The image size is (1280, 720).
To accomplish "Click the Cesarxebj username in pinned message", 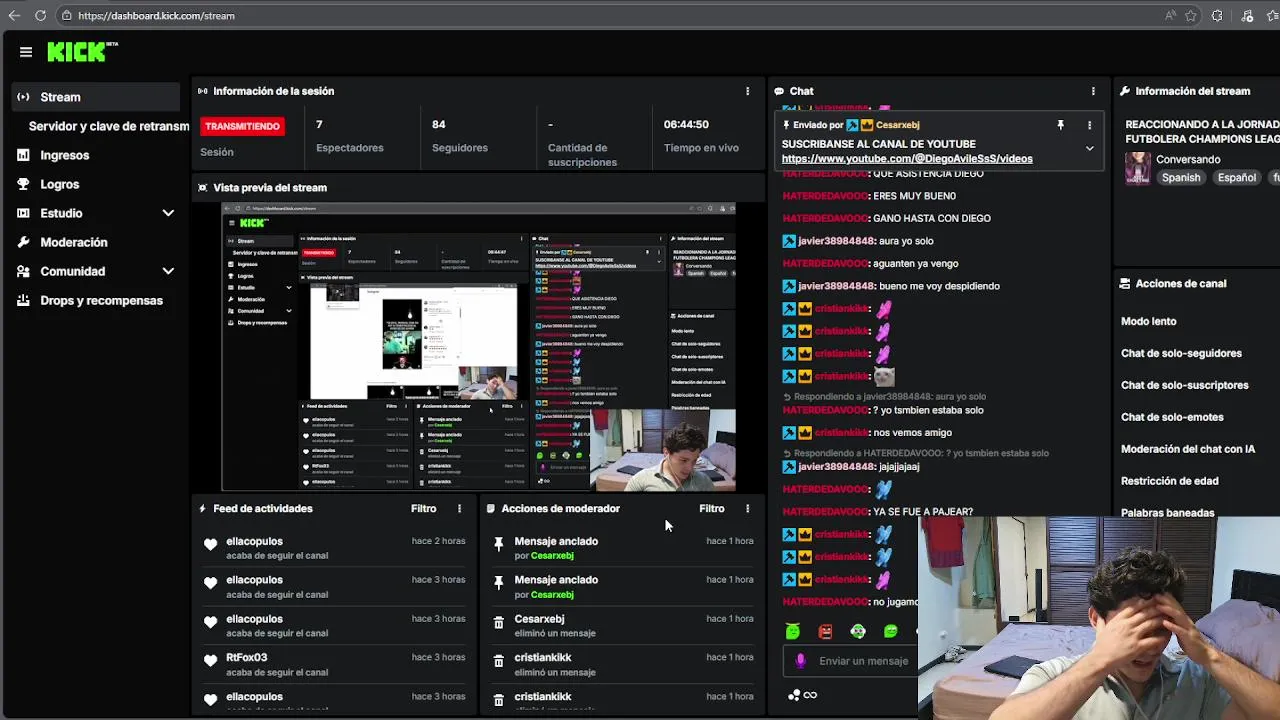I will (x=897, y=125).
